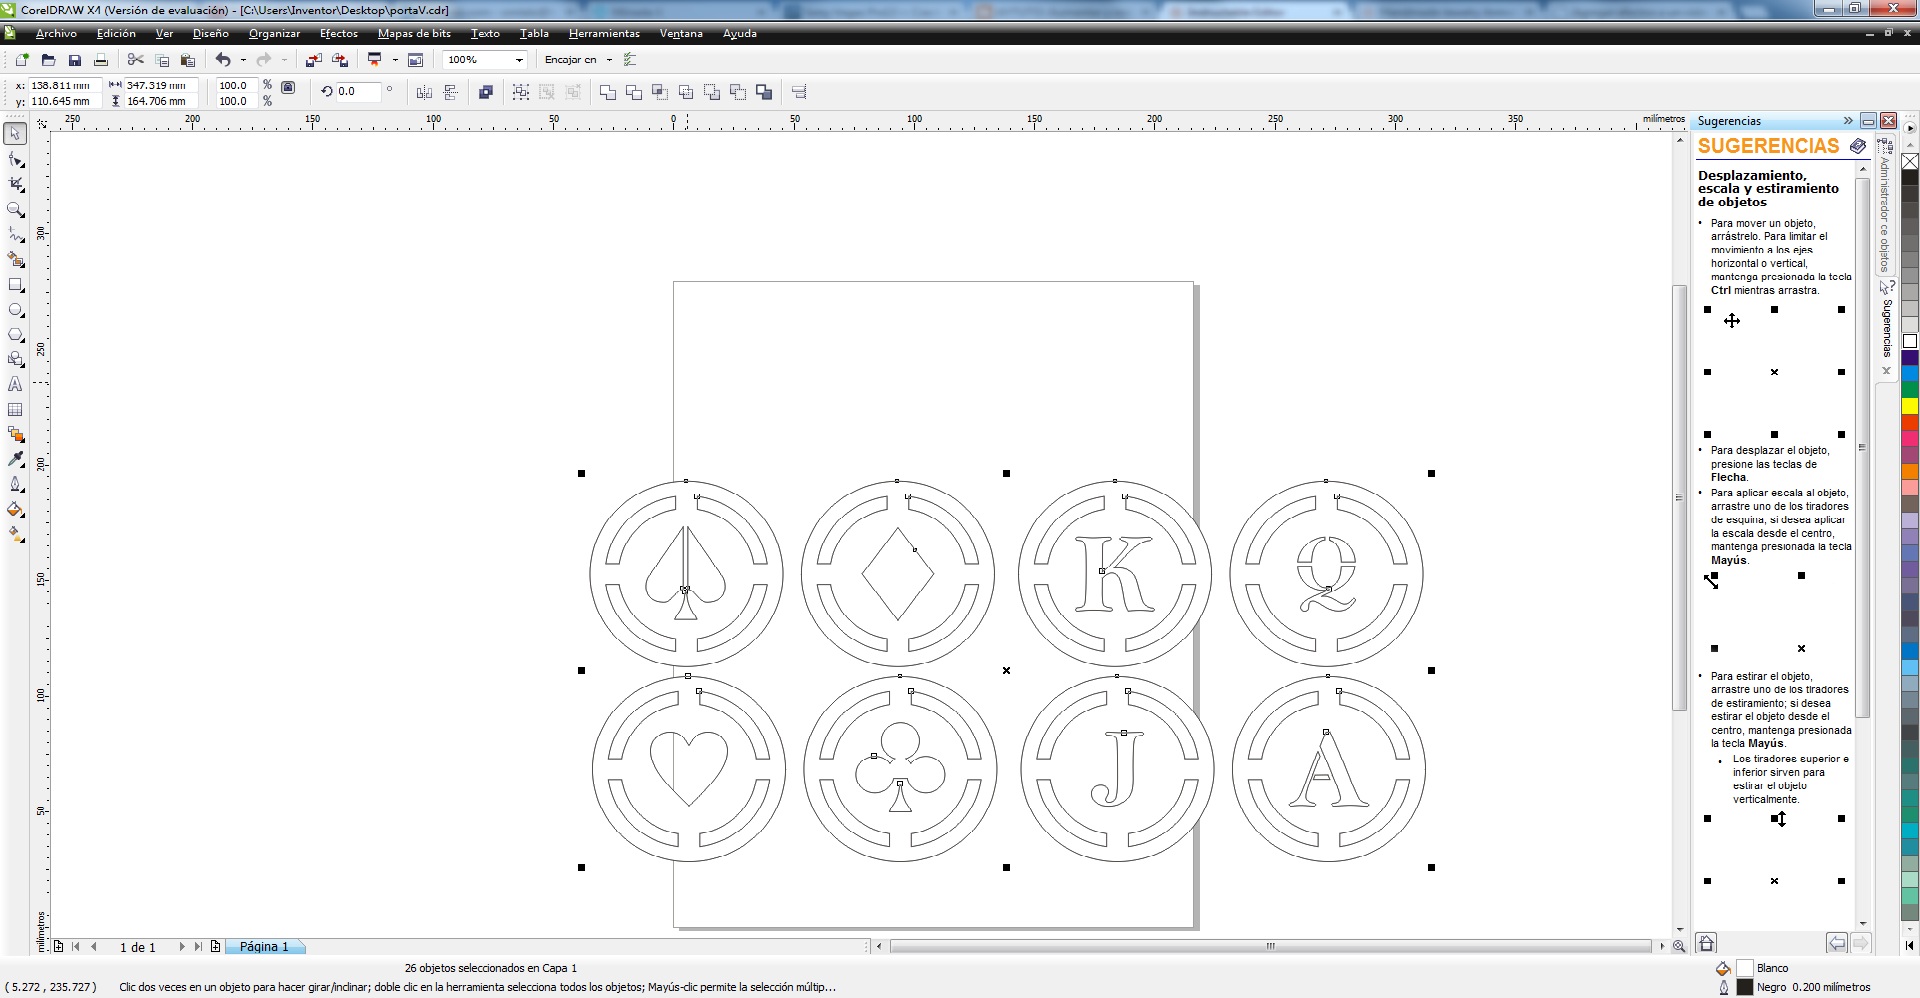Image resolution: width=1920 pixels, height=998 pixels.
Task: Select the Crop tool
Action: pos(15,184)
